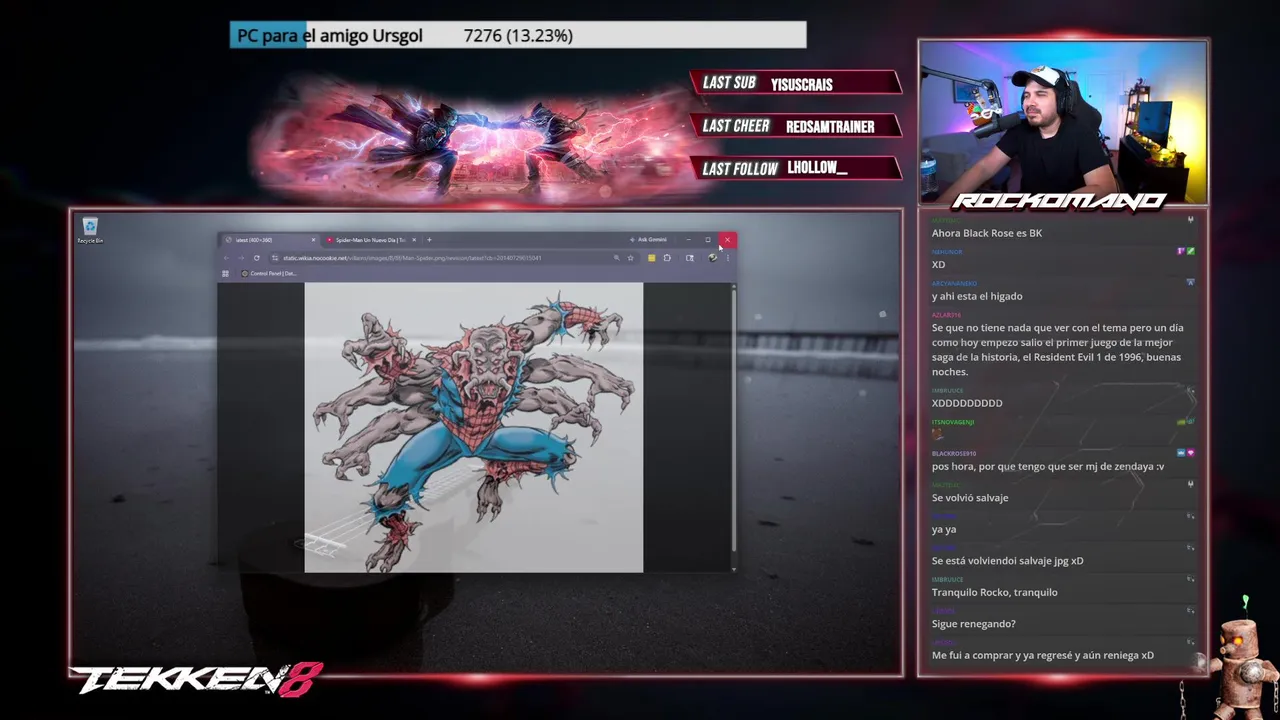
Task: Close the Spider-Man Un Nuevo Dia tab
Action: pyautogui.click(x=414, y=240)
